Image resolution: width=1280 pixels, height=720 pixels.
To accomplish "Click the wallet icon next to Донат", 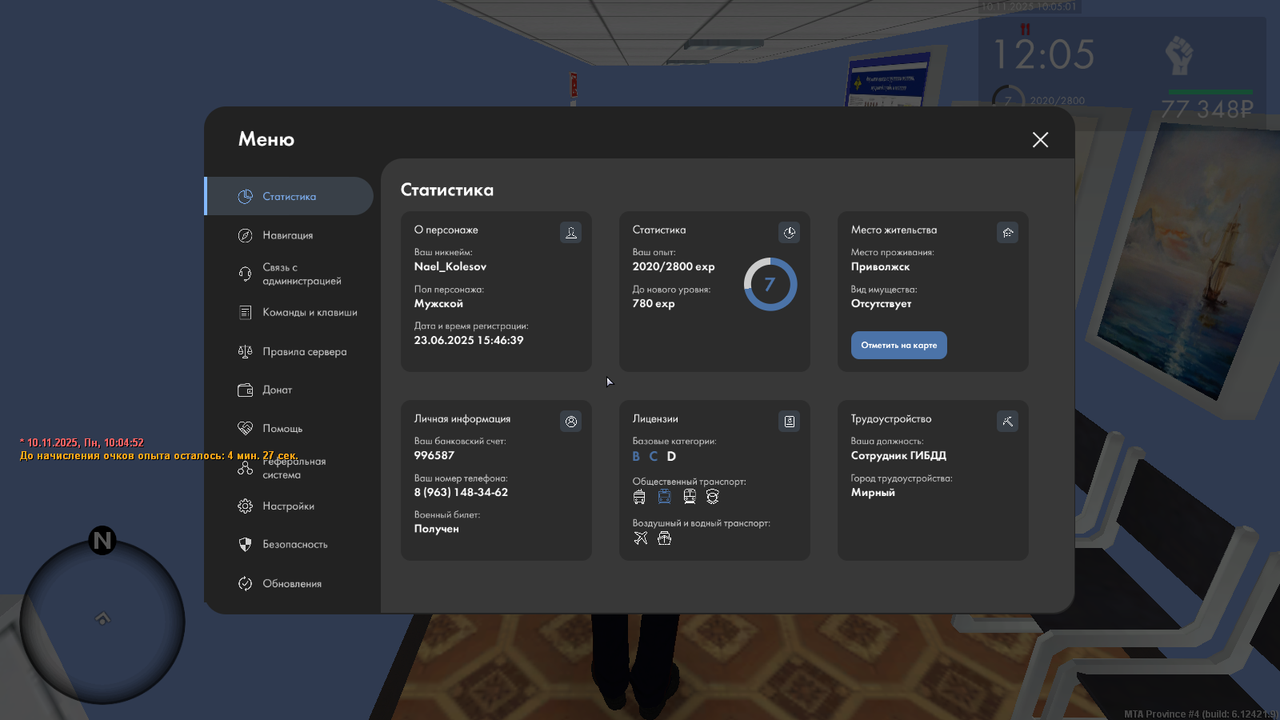I will (245, 390).
